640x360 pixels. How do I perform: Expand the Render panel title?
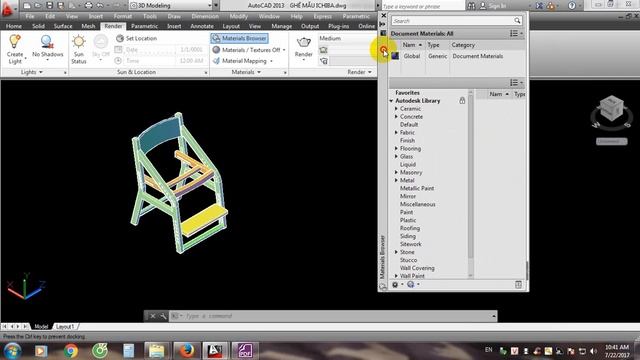[x=359, y=72]
